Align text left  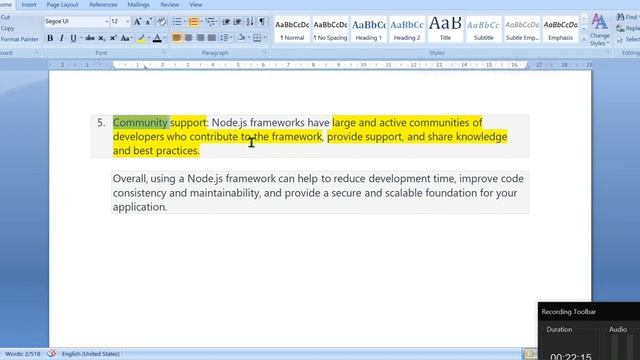point(177,38)
